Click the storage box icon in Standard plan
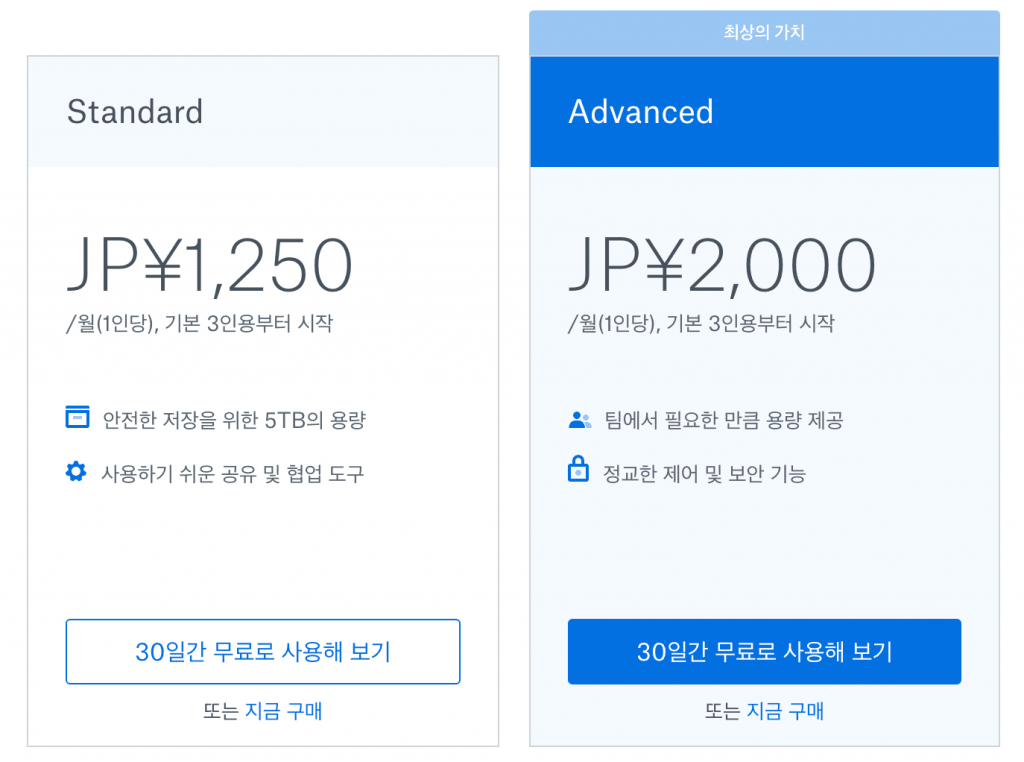1024x762 pixels. (77, 417)
